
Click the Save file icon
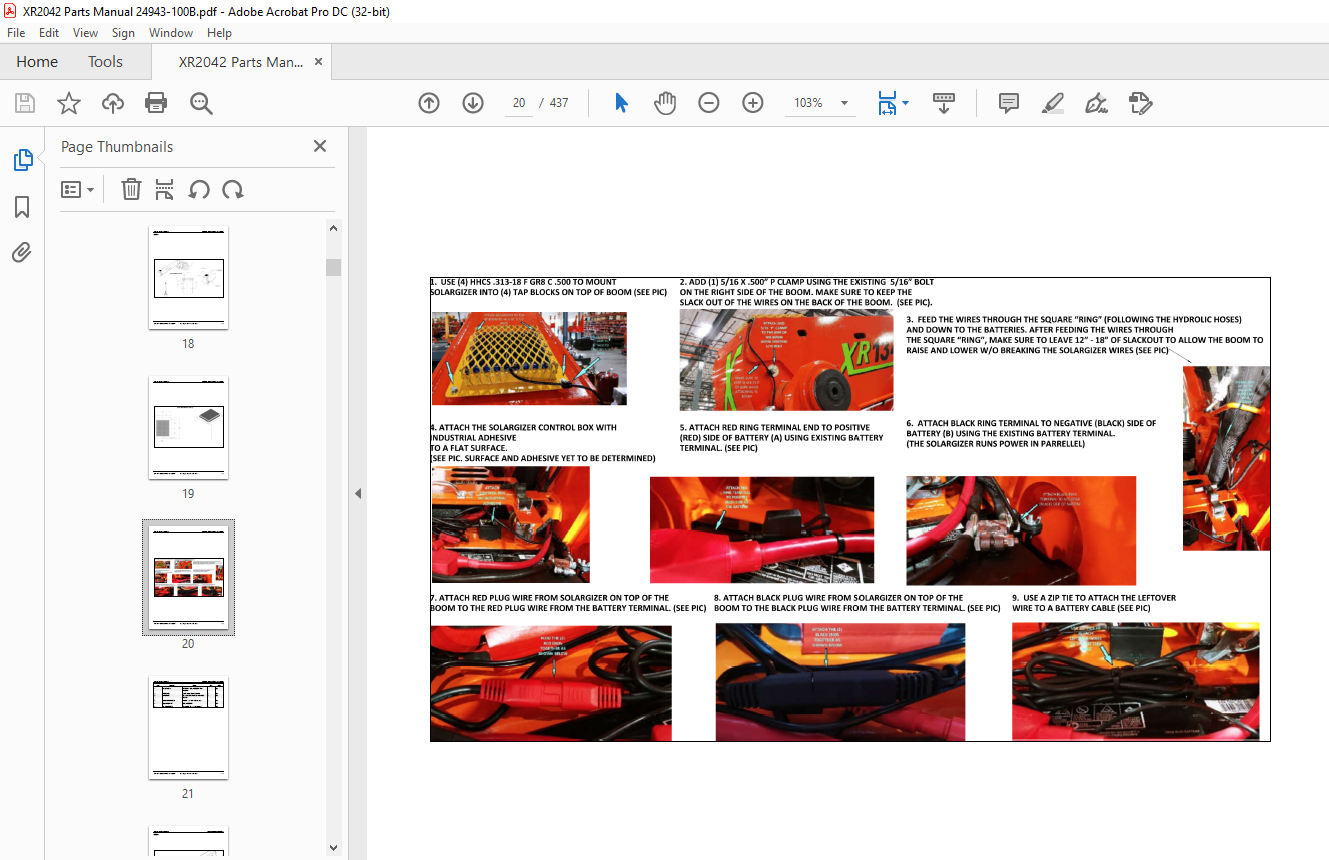(25, 103)
